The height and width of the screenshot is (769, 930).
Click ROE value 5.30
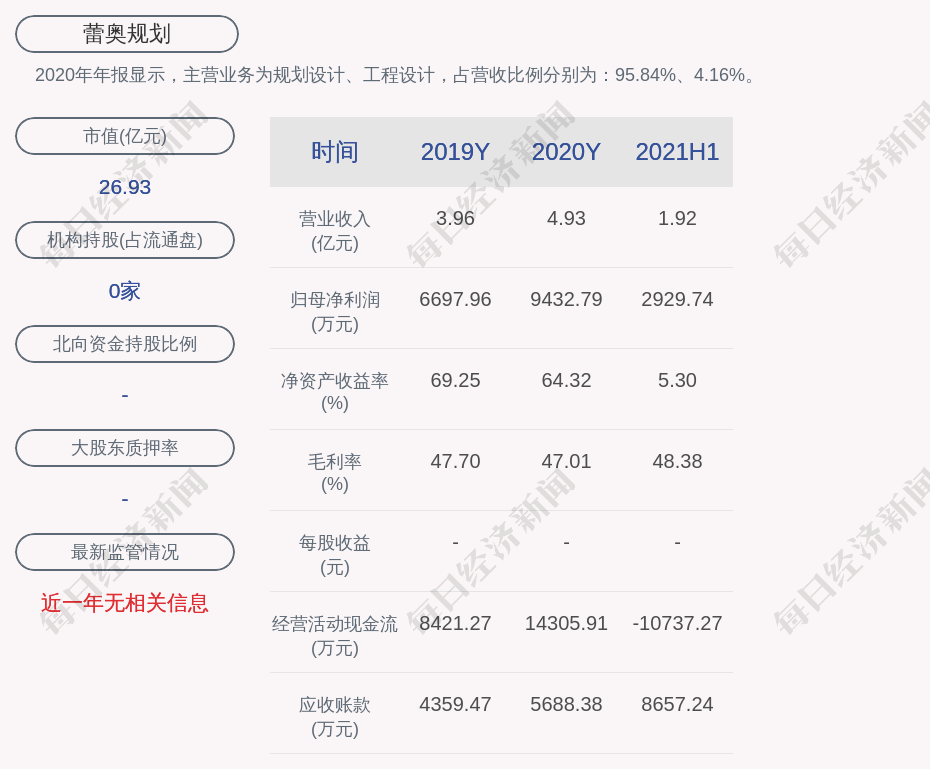pos(677,380)
